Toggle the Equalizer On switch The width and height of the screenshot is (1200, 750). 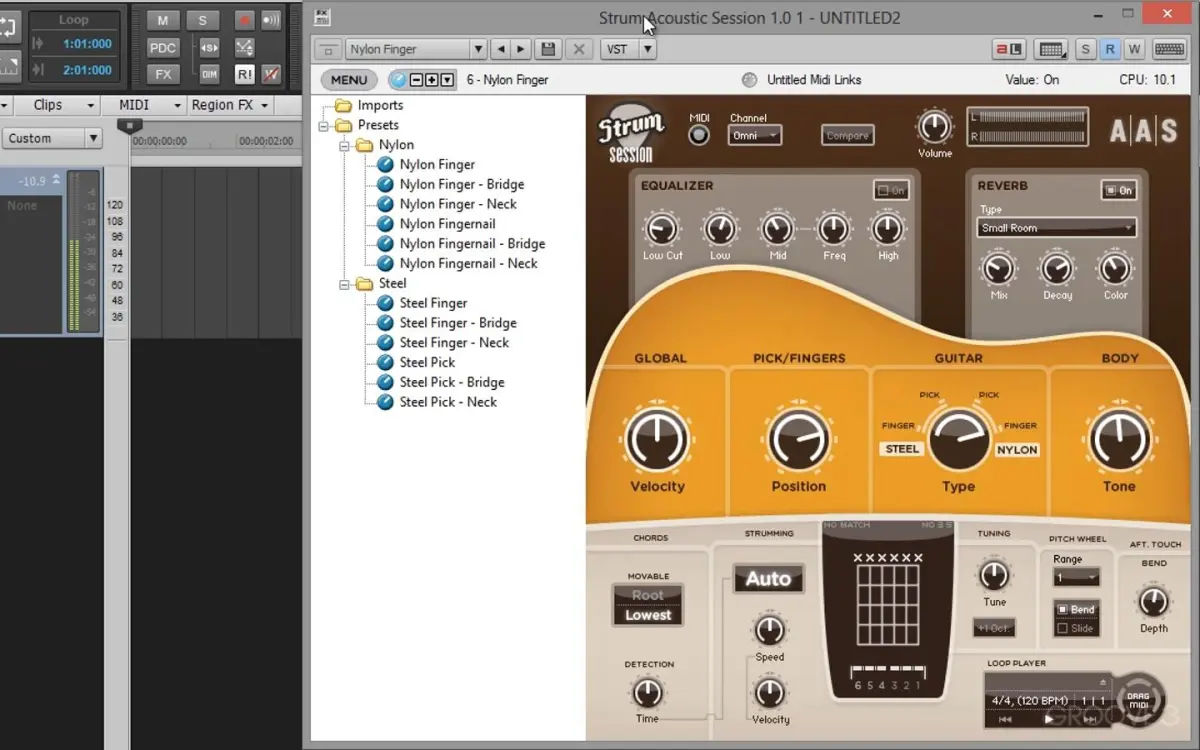coord(890,190)
